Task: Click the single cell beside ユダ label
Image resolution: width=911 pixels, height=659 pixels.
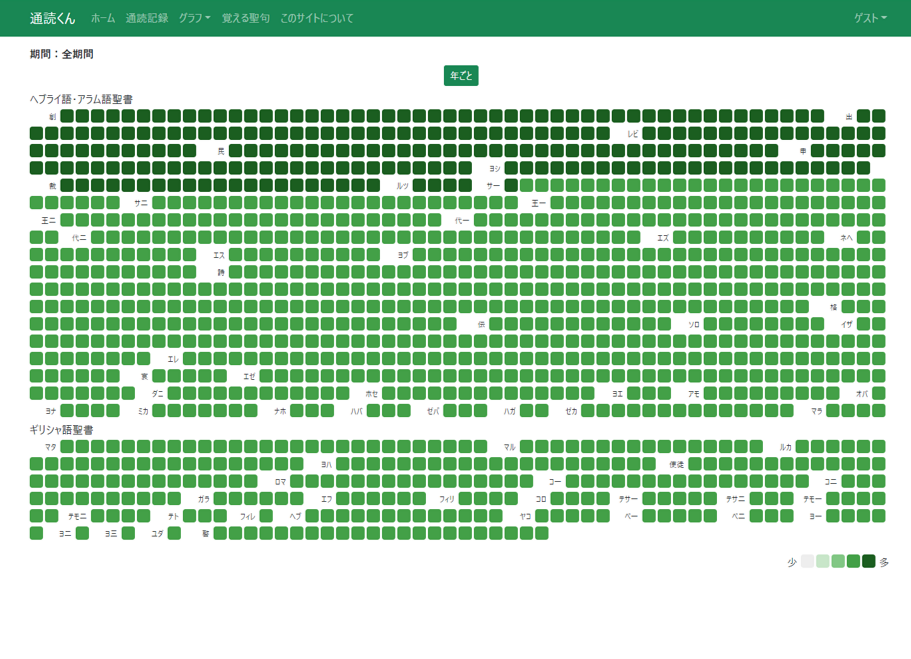Action: (174, 533)
